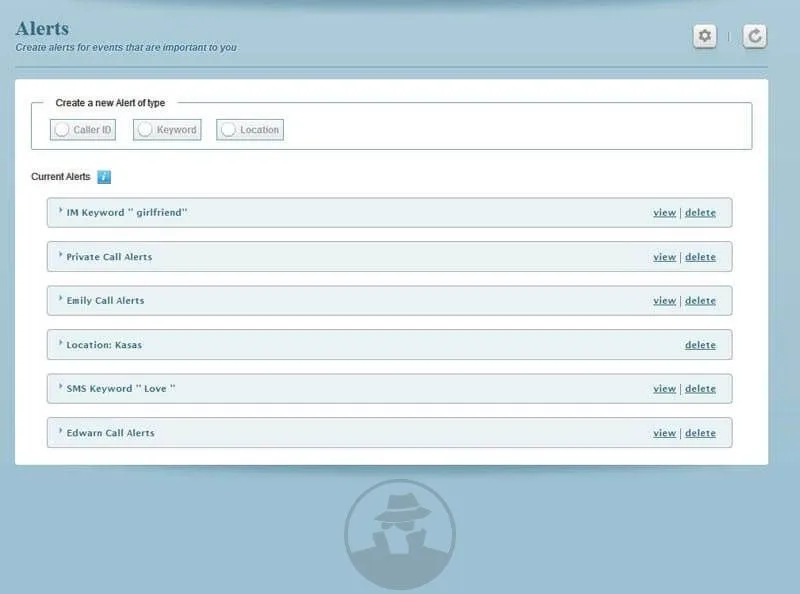Click the 'SMS Keyword " Love "' title text
Image resolution: width=800 pixels, height=594 pixels.
121,389
